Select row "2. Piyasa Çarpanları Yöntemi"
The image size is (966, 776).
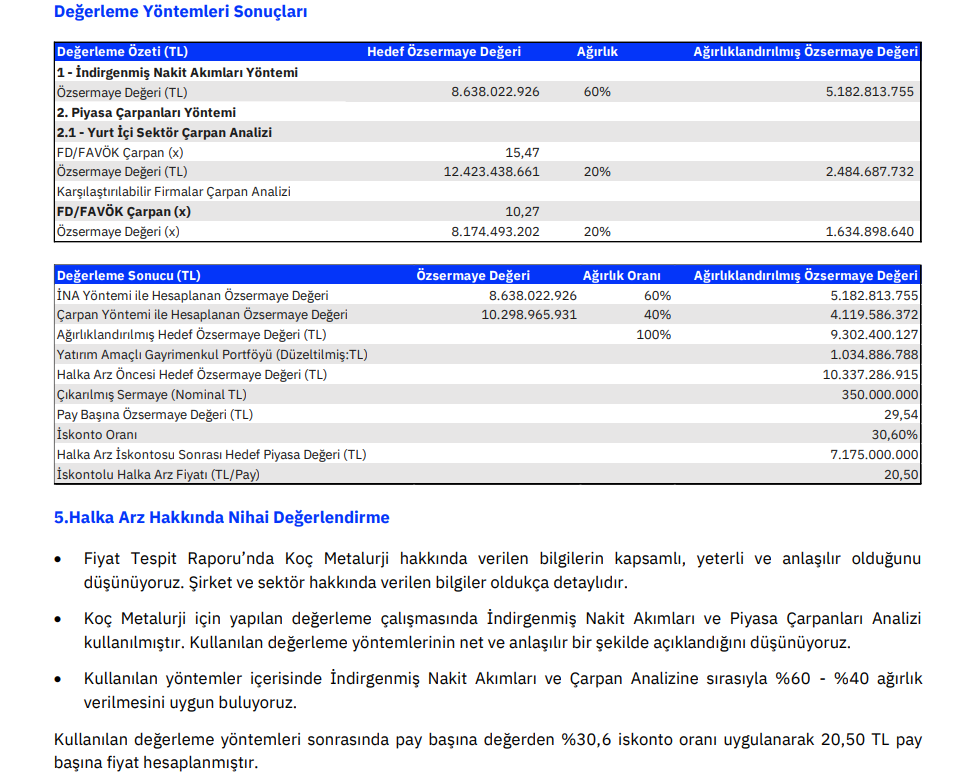pos(487,113)
